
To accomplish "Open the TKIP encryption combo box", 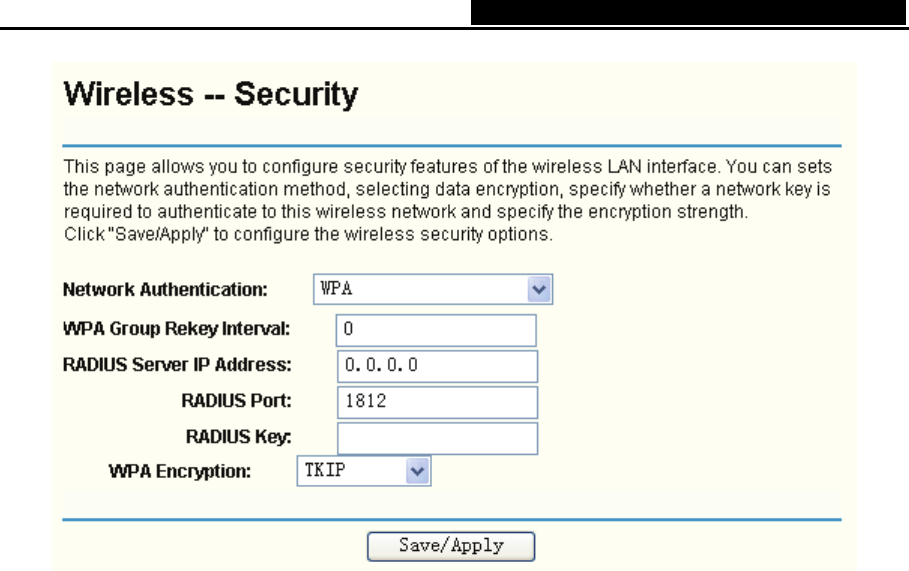I will (x=364, y=470).
